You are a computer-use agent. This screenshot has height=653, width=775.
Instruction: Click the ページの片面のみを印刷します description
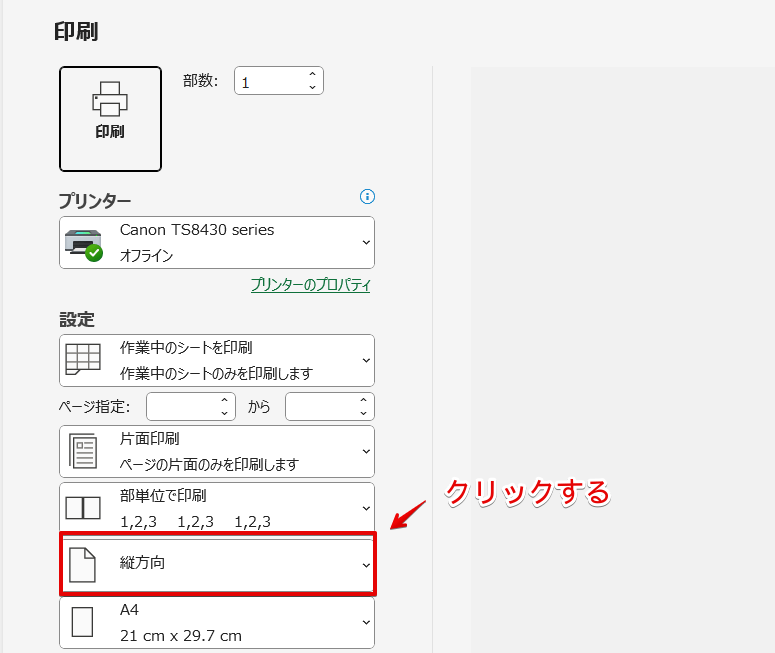pos(209,465)
